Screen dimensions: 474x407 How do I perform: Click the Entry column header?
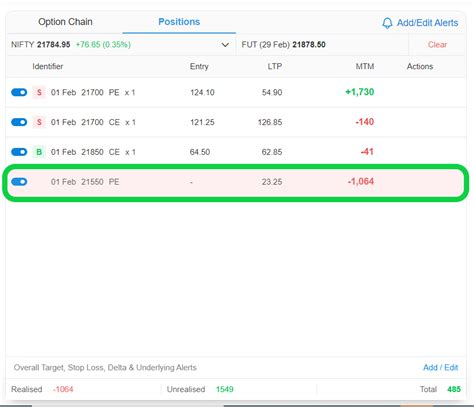pos(199,66)
